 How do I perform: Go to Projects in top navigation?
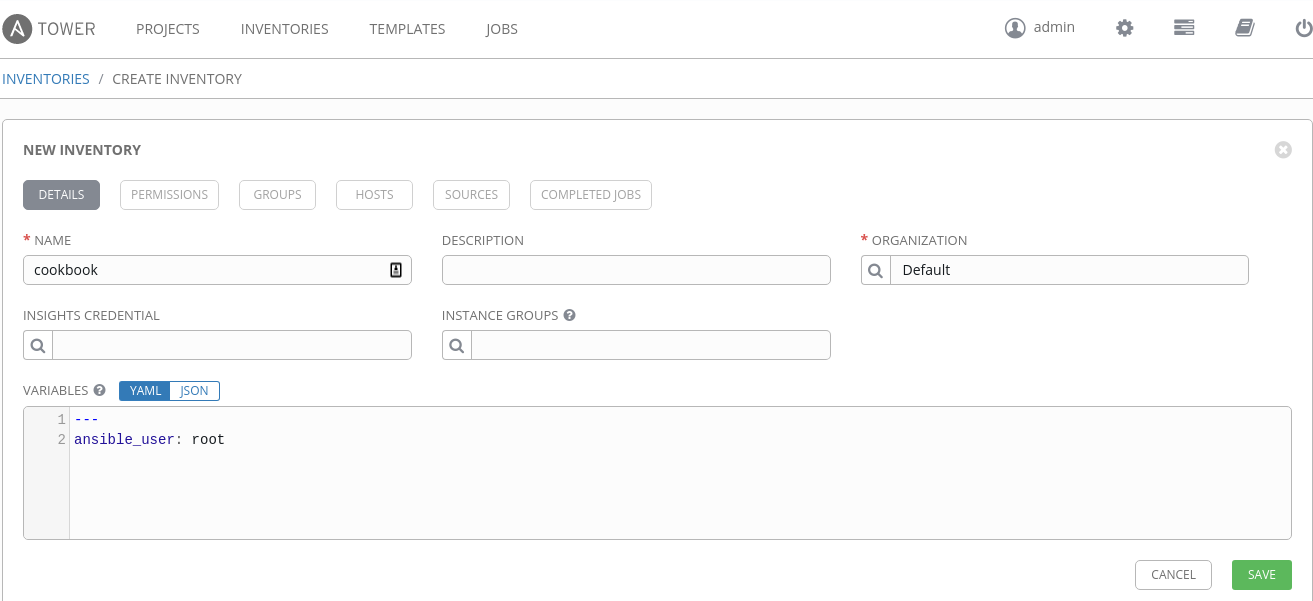[x=168, y=29]
